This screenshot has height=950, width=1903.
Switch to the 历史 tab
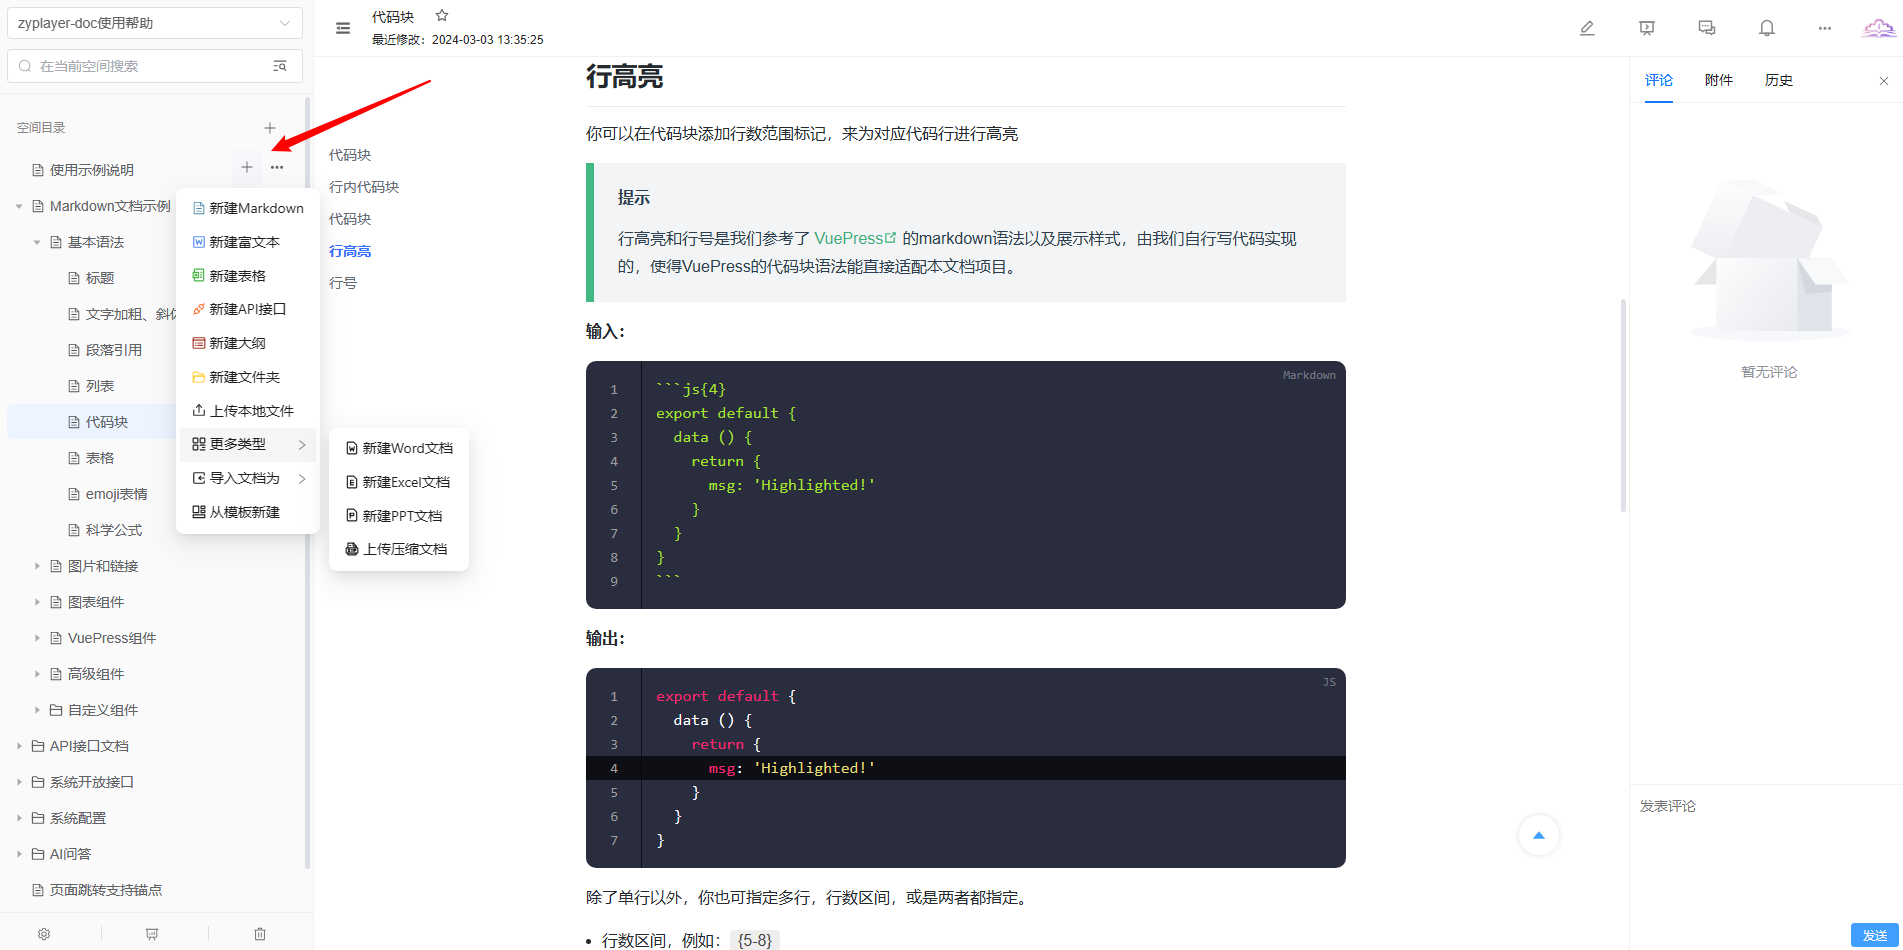click(x=1779, y=80)
